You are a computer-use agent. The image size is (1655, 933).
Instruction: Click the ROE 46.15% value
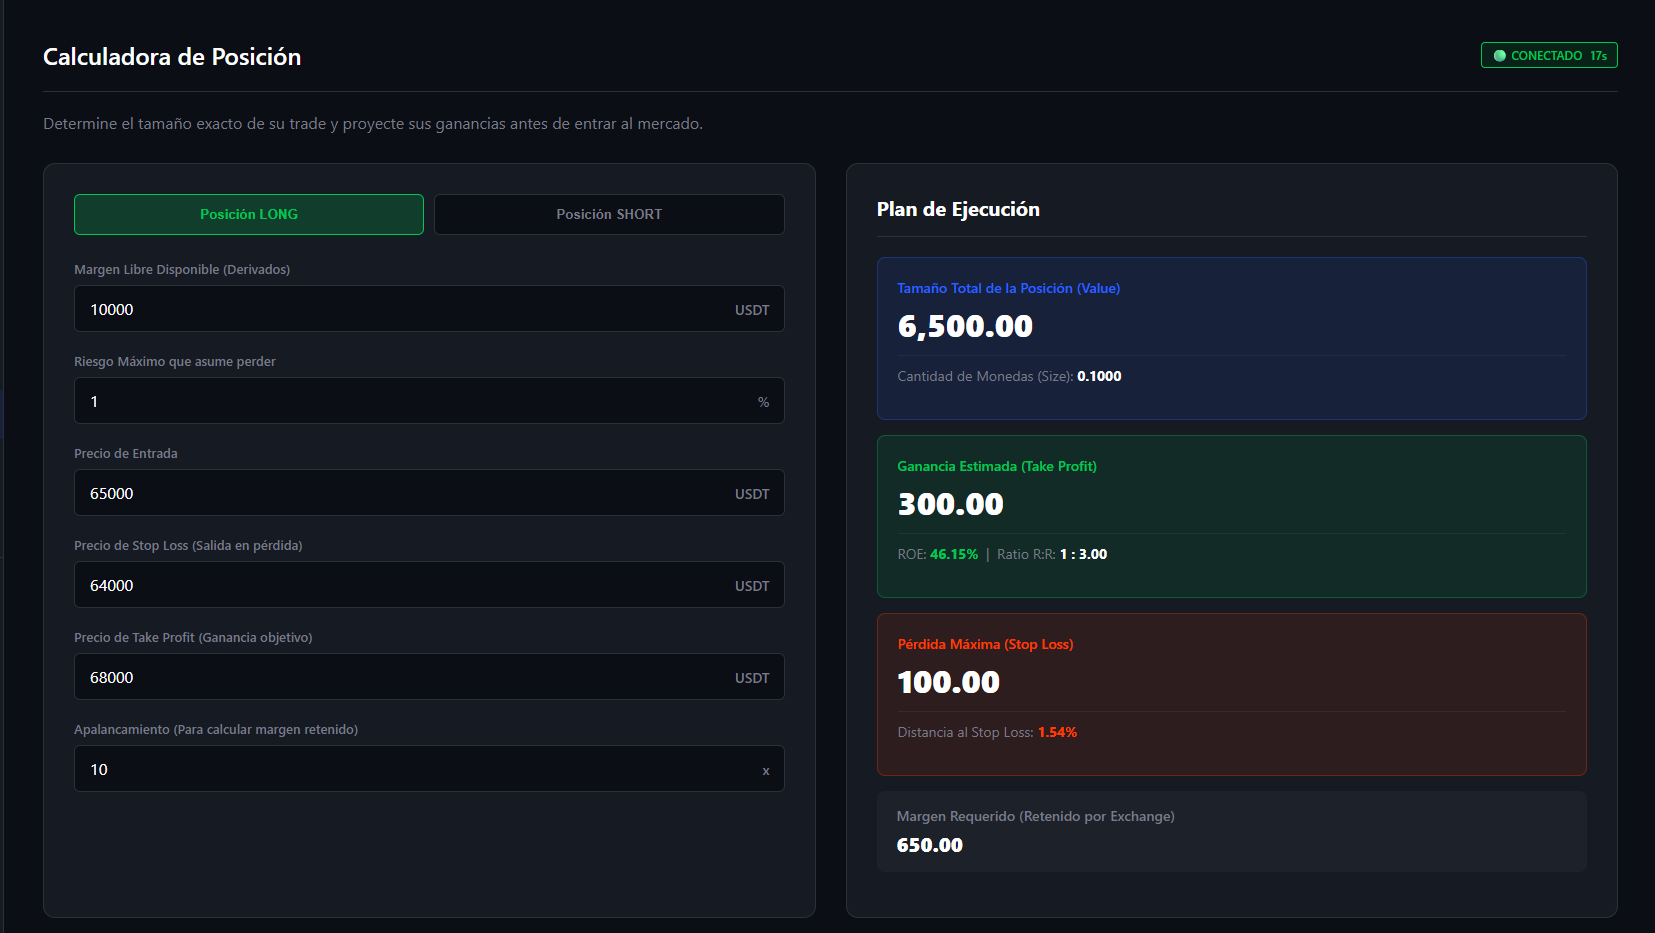coord(954,553)
